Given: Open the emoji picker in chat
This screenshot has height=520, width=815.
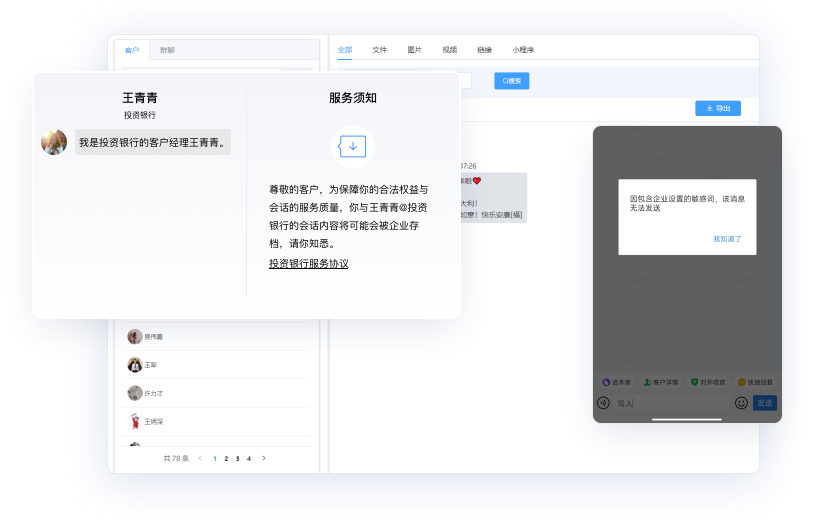Looking at the screenshot, I should pyautogui.click(x=741, y=403).
